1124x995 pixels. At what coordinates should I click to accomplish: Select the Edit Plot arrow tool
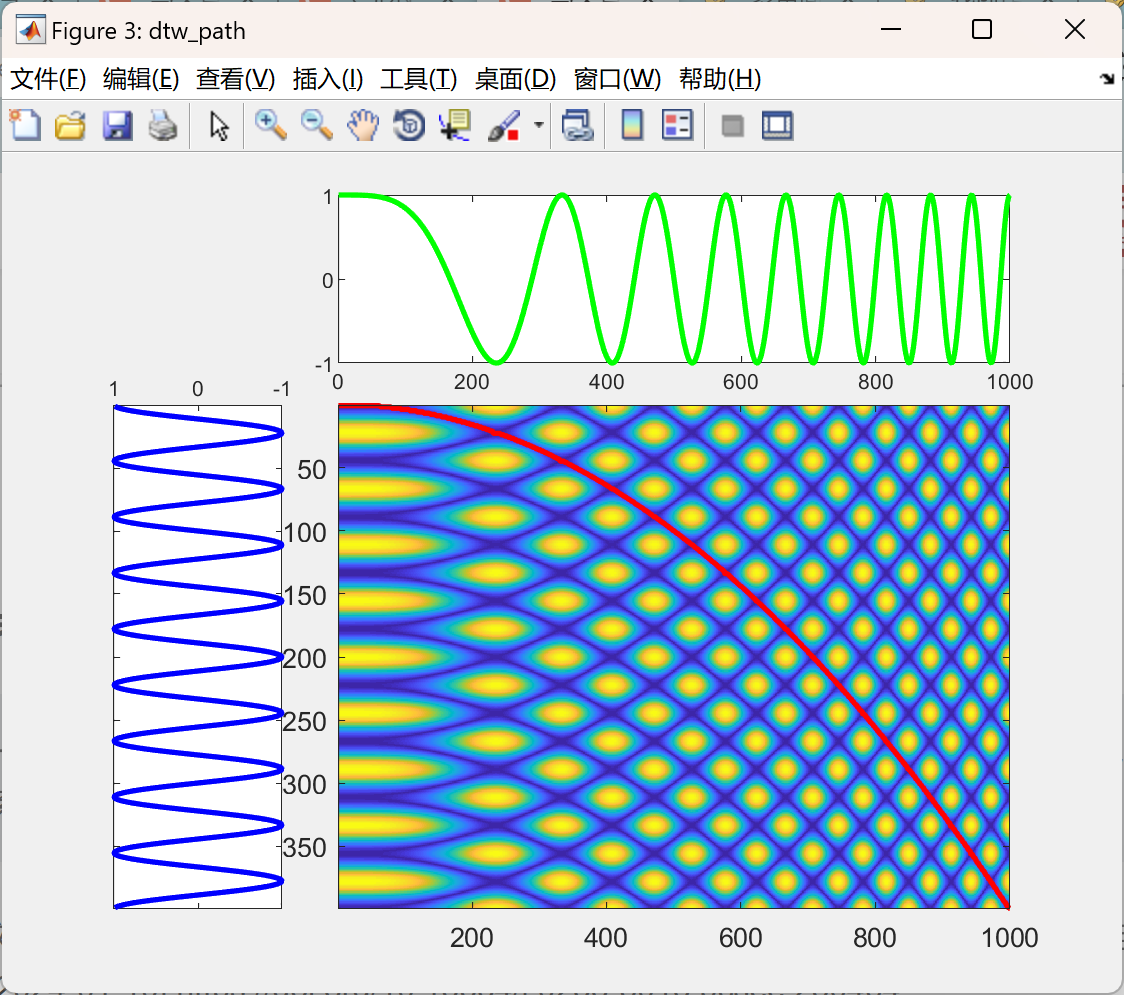(x=216, y=125)
